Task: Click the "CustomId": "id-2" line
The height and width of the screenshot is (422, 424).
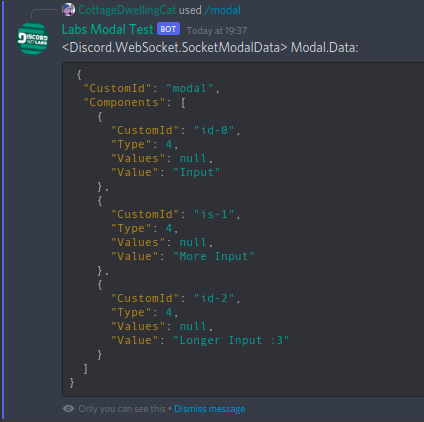Action: pos(176,298)
